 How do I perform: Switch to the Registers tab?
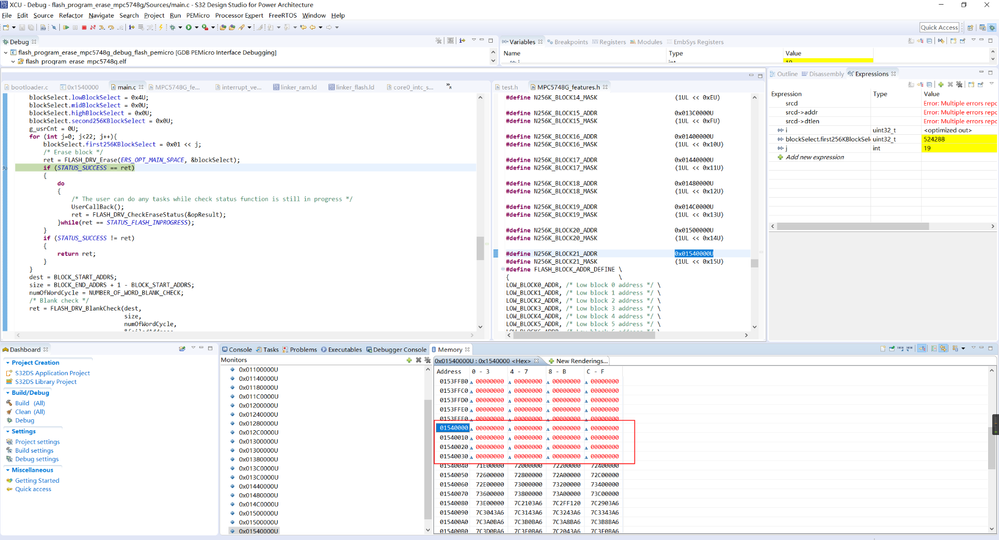[608, 42]
